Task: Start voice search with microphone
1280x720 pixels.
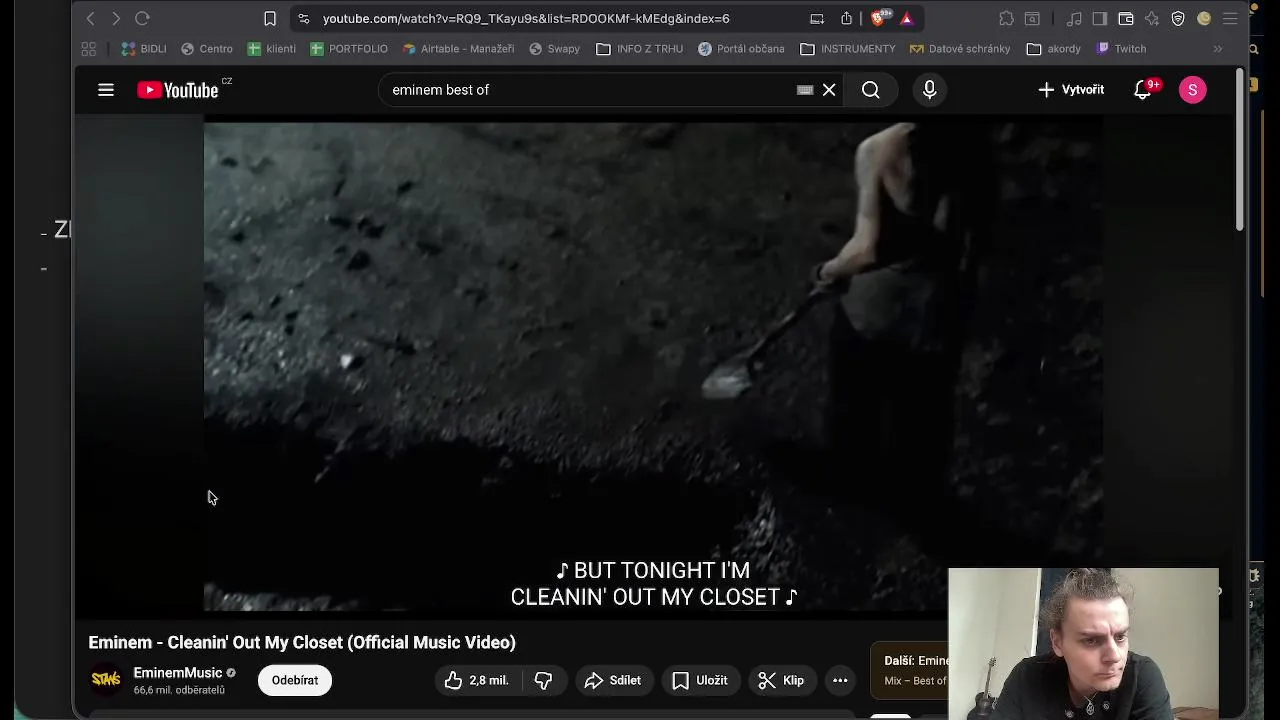Action: pyautogui.click(x=930, y=90)
